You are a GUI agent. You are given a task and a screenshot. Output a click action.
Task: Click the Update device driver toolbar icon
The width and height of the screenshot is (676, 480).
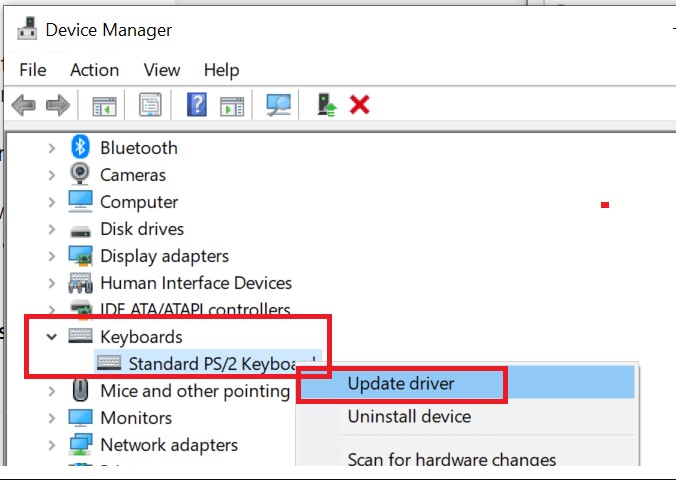pos(327,105)
